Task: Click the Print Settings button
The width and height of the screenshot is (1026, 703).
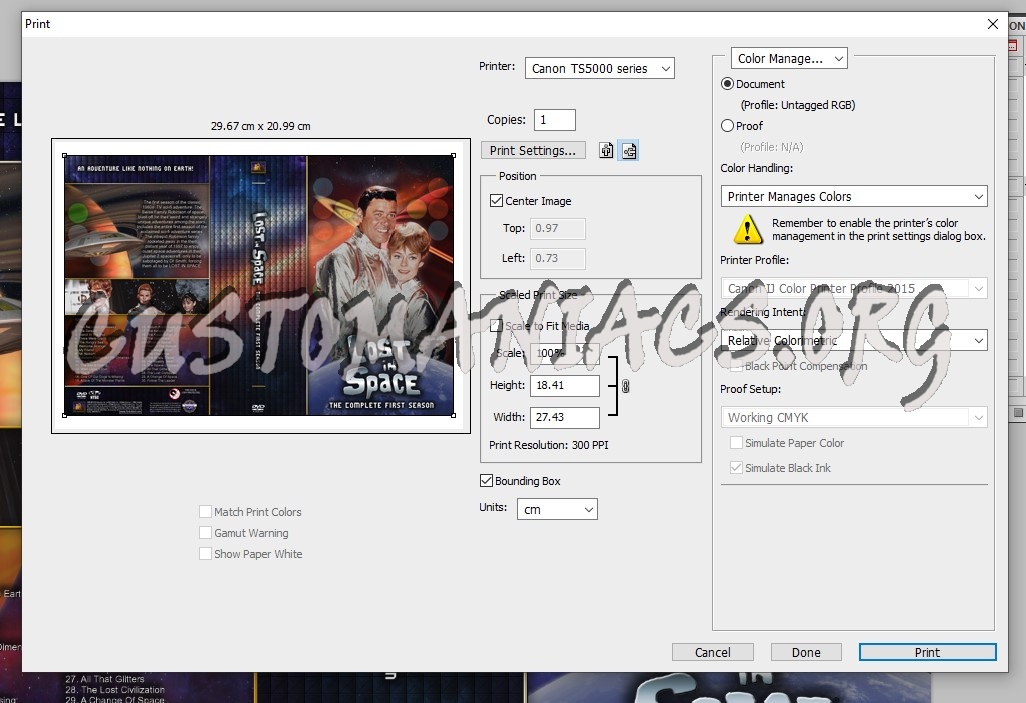Action: point(533,151)
